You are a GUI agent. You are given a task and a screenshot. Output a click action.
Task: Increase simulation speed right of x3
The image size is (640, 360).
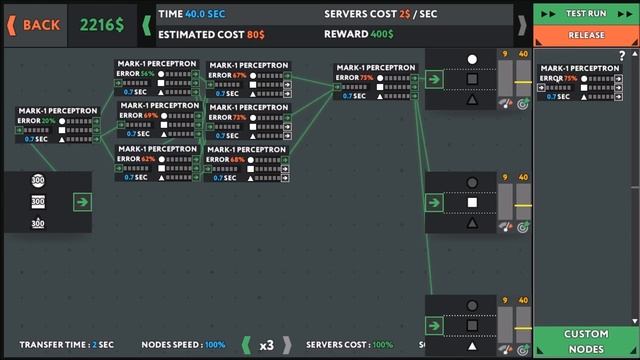(x=287, y=345)
